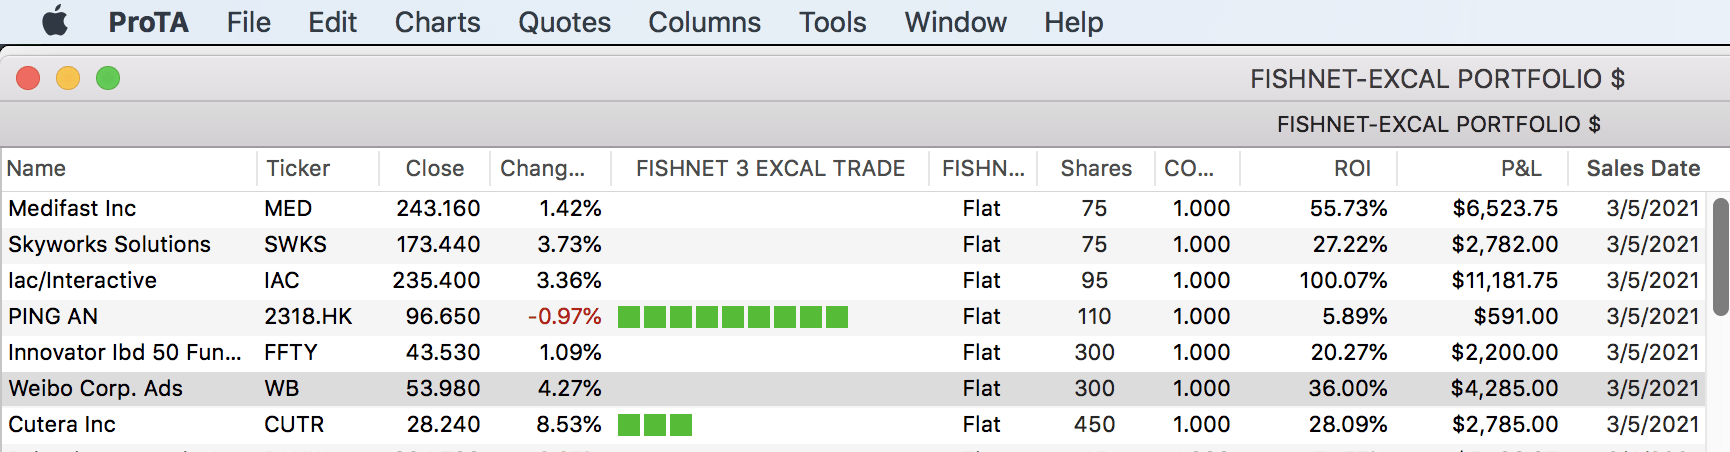Click the change value 8.53%
The image size is (1730, 452).
click(x=569, y=424)
